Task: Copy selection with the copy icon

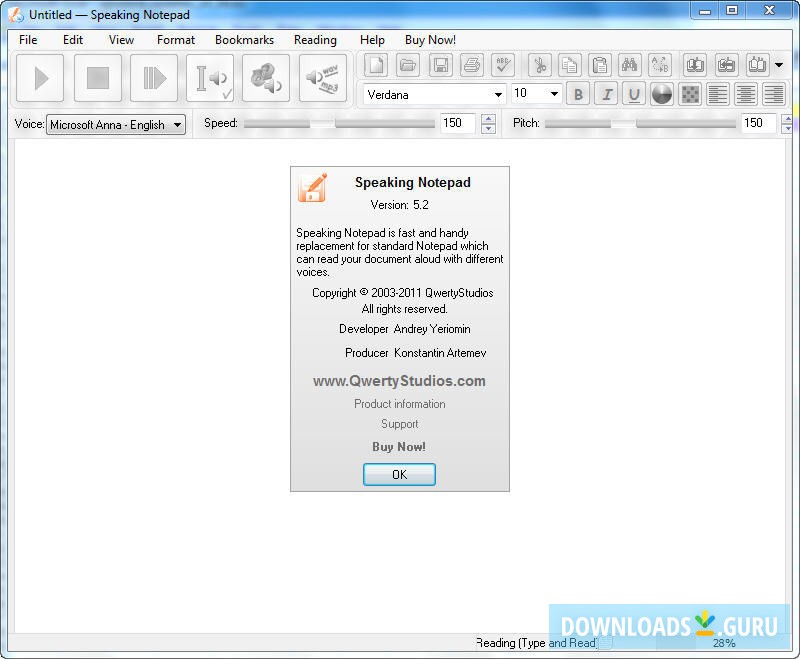Action: (x=570, y=65)
